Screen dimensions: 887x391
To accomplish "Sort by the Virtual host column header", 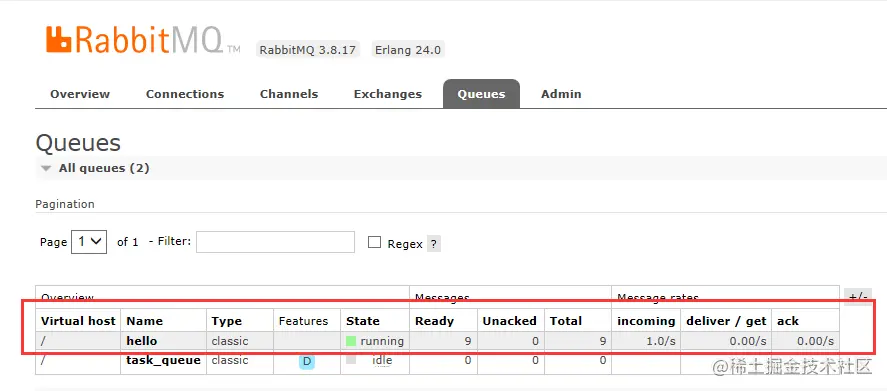I will point(78,321).
